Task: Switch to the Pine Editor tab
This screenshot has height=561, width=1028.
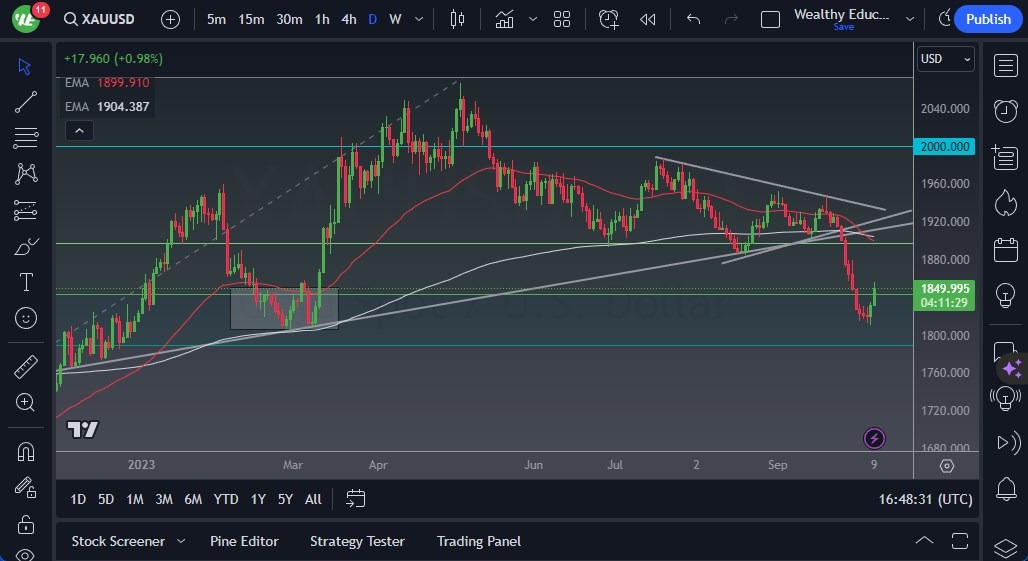Action: (244, 541)
